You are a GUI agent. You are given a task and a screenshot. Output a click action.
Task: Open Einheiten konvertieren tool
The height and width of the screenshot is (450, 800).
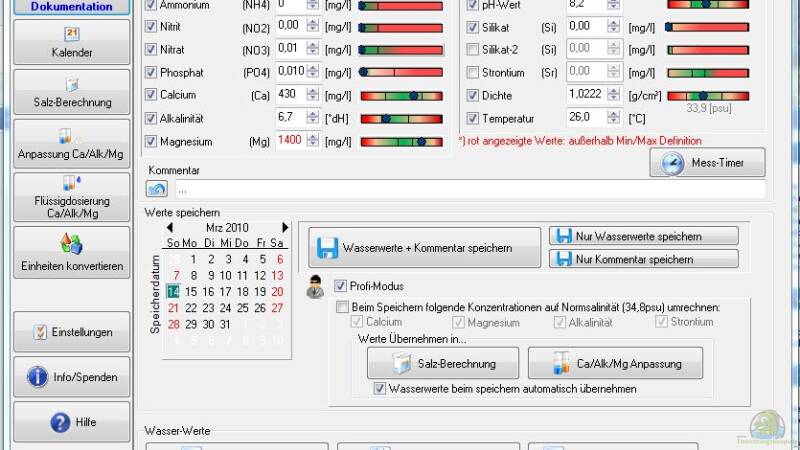71,254
